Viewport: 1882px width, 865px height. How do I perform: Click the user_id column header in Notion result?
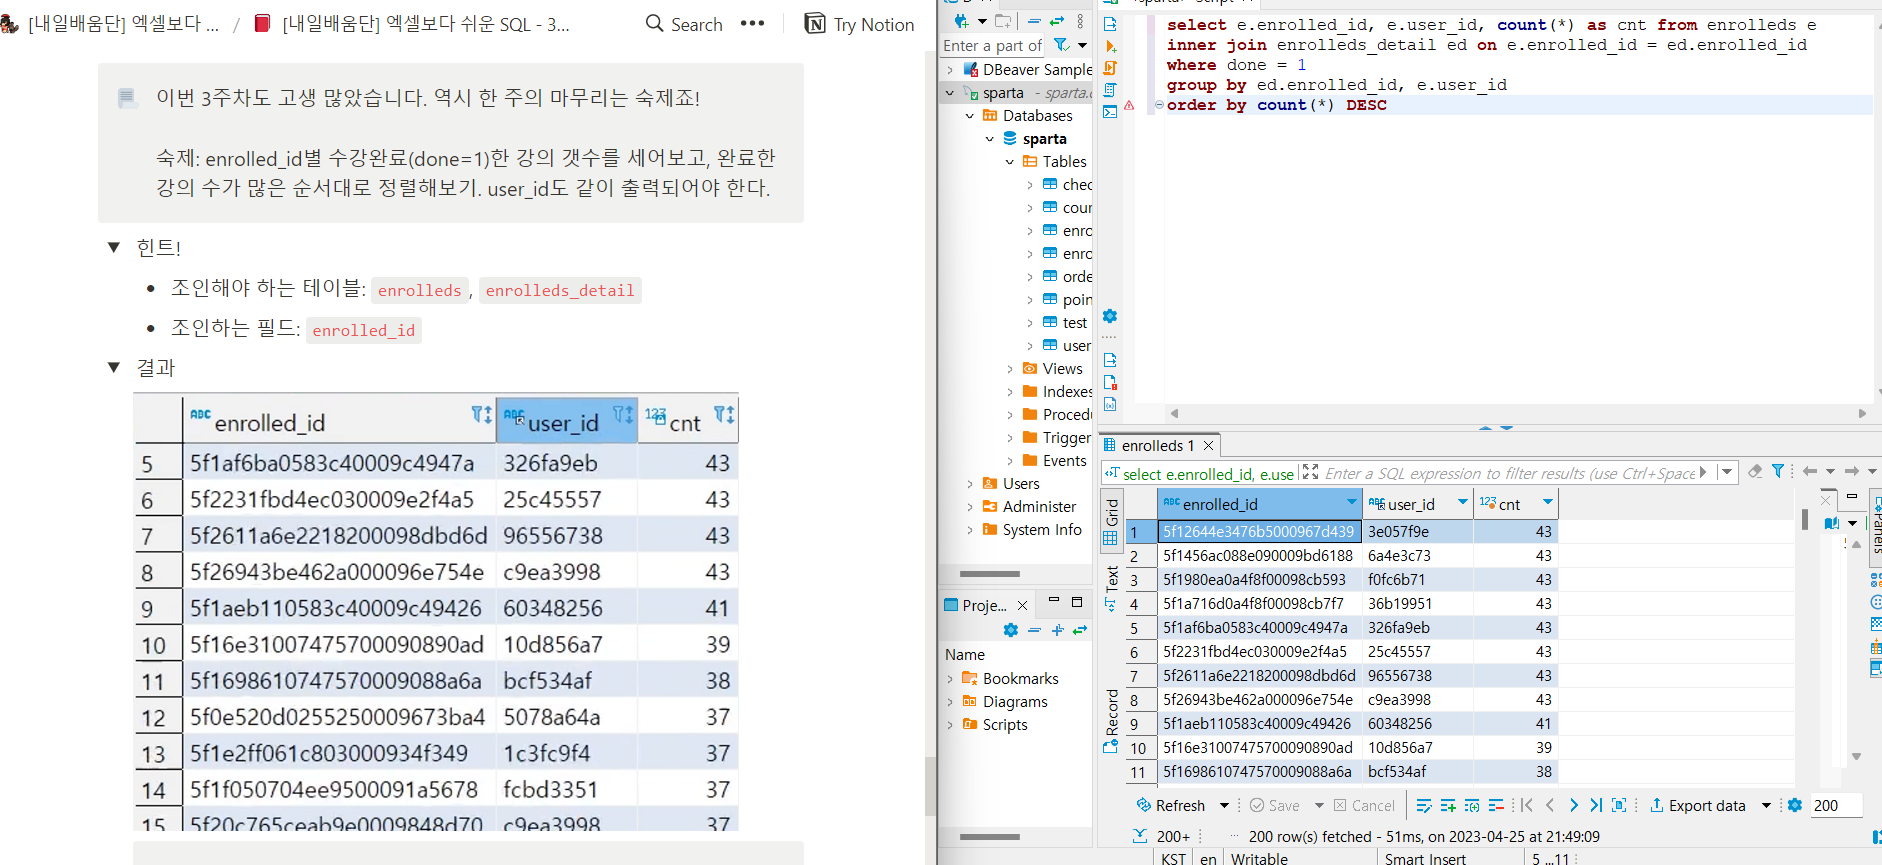[x=567, y=420]
